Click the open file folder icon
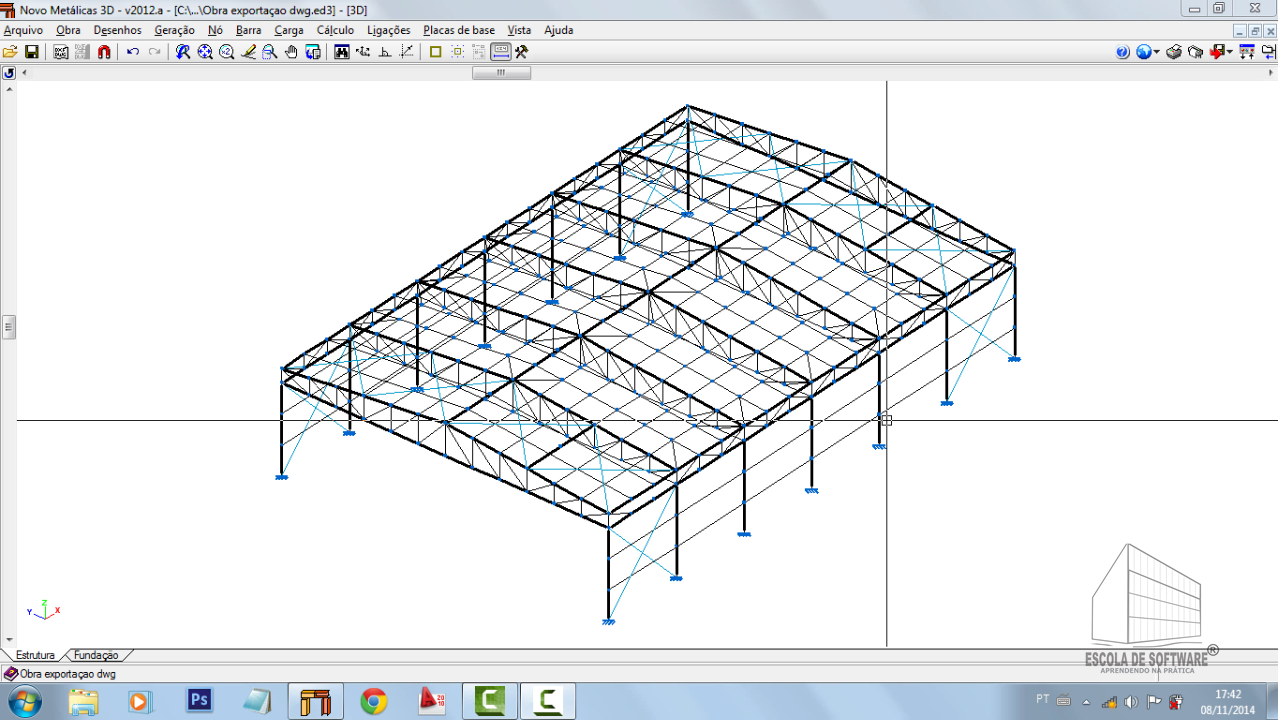 10,52
